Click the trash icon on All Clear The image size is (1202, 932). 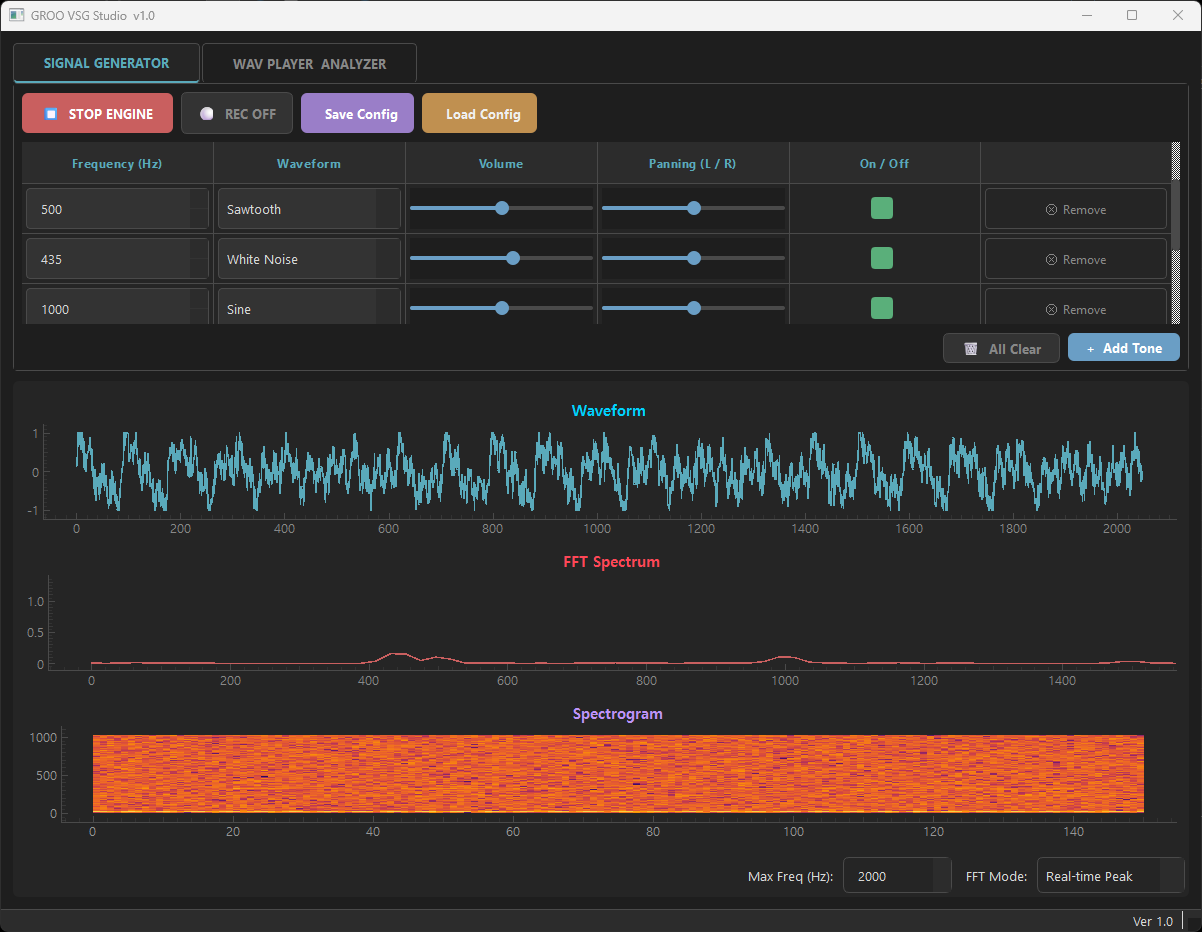coord(969,348)
